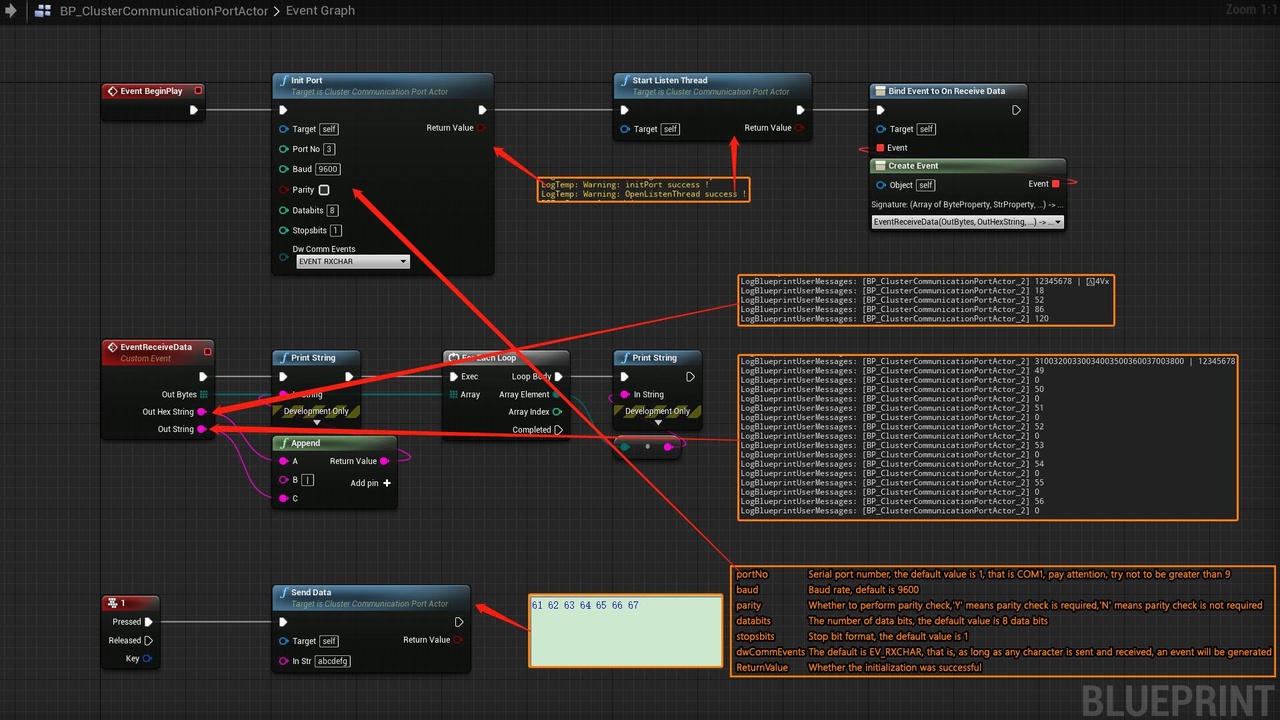This screenshot has height=720, width=1280.
Task: Select the Send Data node title
Action: click(311, 593)
